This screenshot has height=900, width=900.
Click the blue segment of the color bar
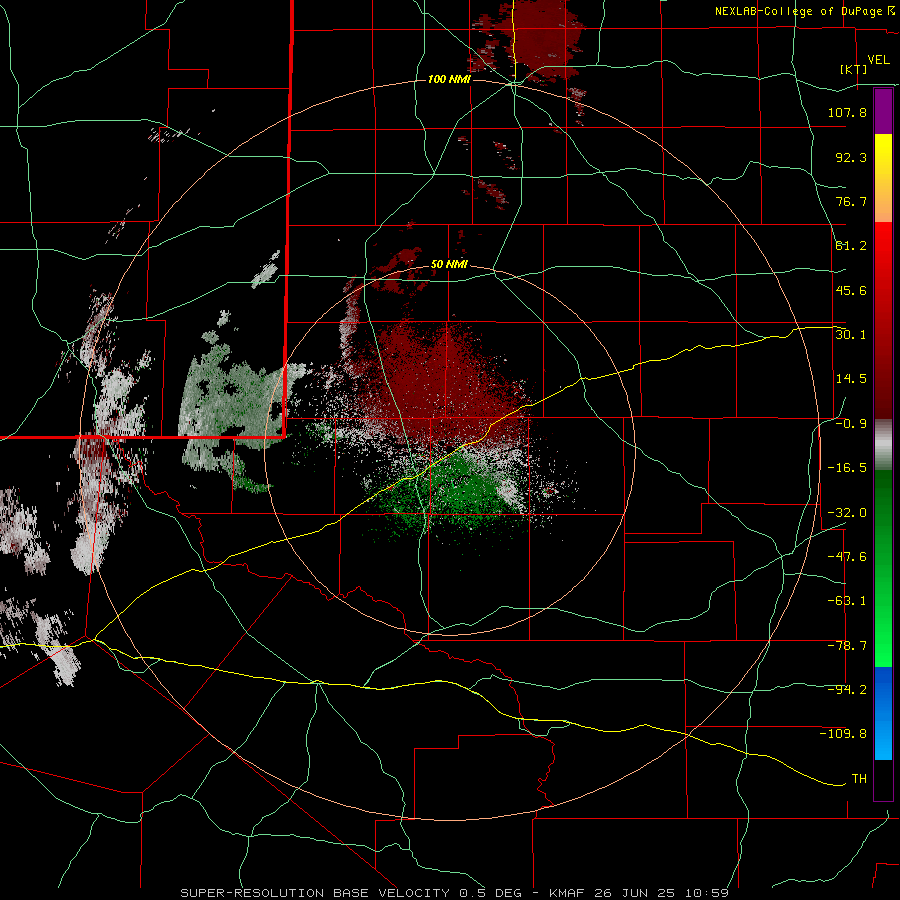(883, 713)
